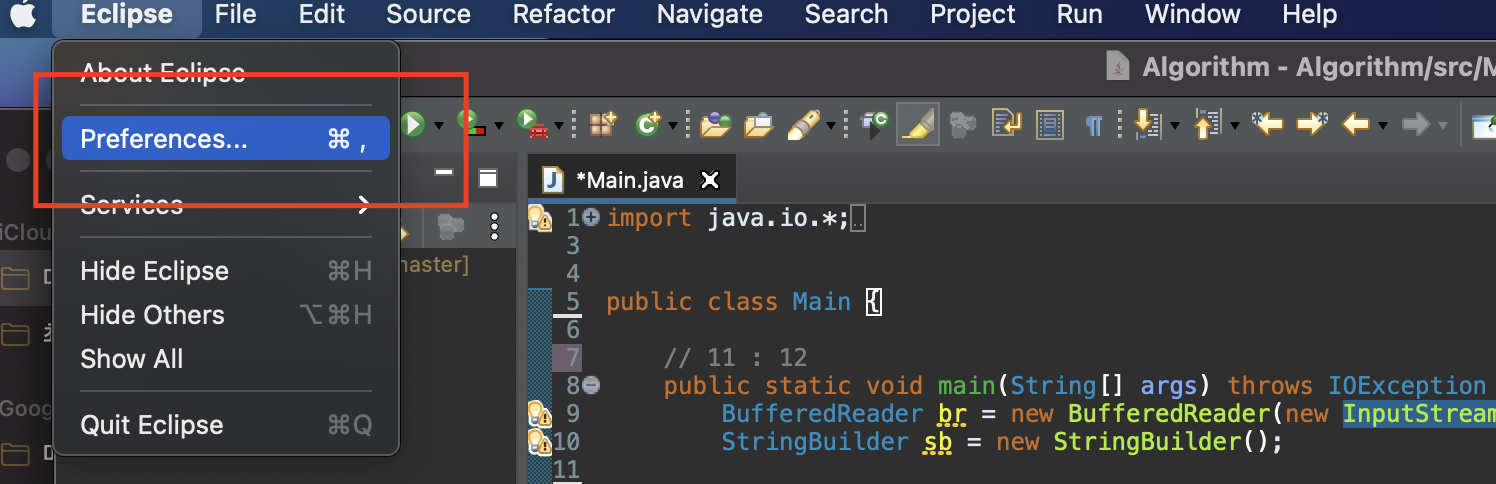Open the Help menu
The height and width of the screenshot is (484, 1496).
click(x=1309, y=15)
